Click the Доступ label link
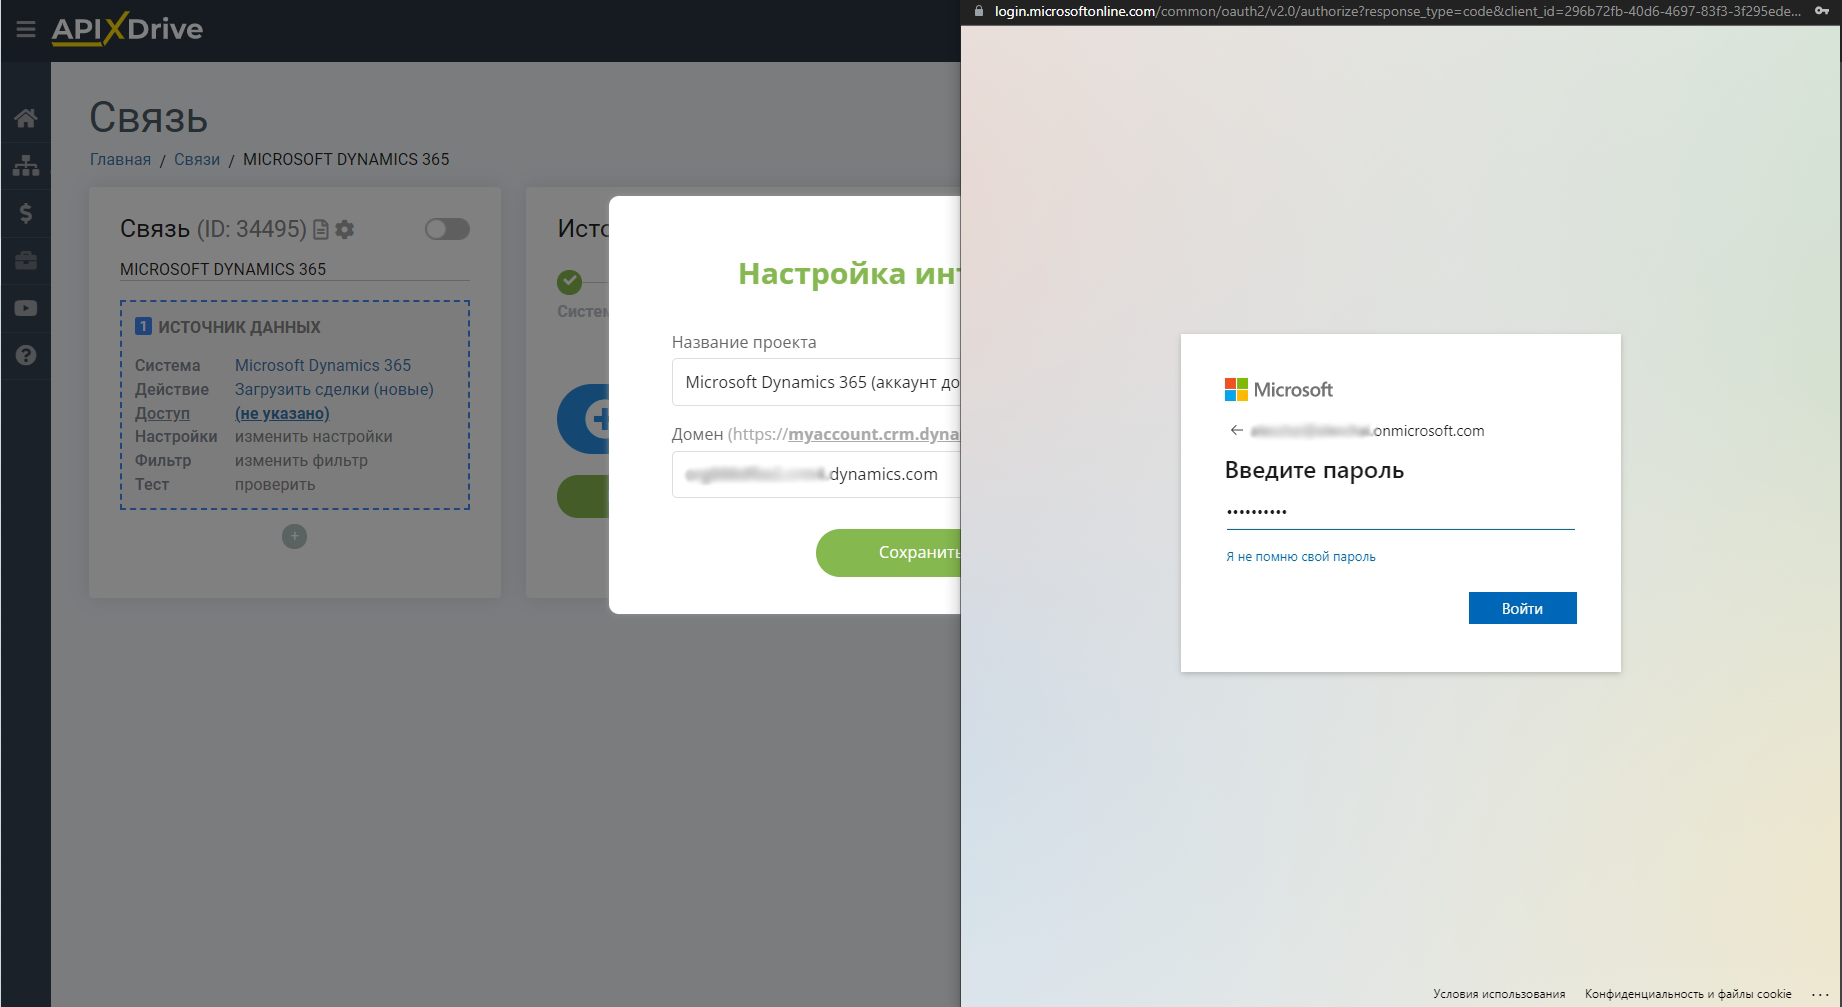The width and height of the screenshot is (1842, 1007). [x=162, y=413]
